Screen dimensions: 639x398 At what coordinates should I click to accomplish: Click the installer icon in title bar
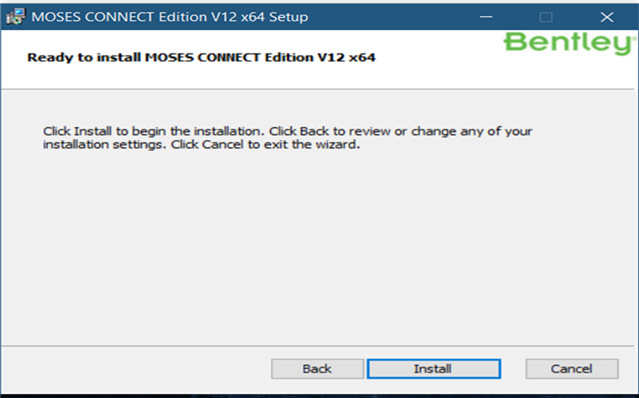pyautogui.click(x=15, y=17)
